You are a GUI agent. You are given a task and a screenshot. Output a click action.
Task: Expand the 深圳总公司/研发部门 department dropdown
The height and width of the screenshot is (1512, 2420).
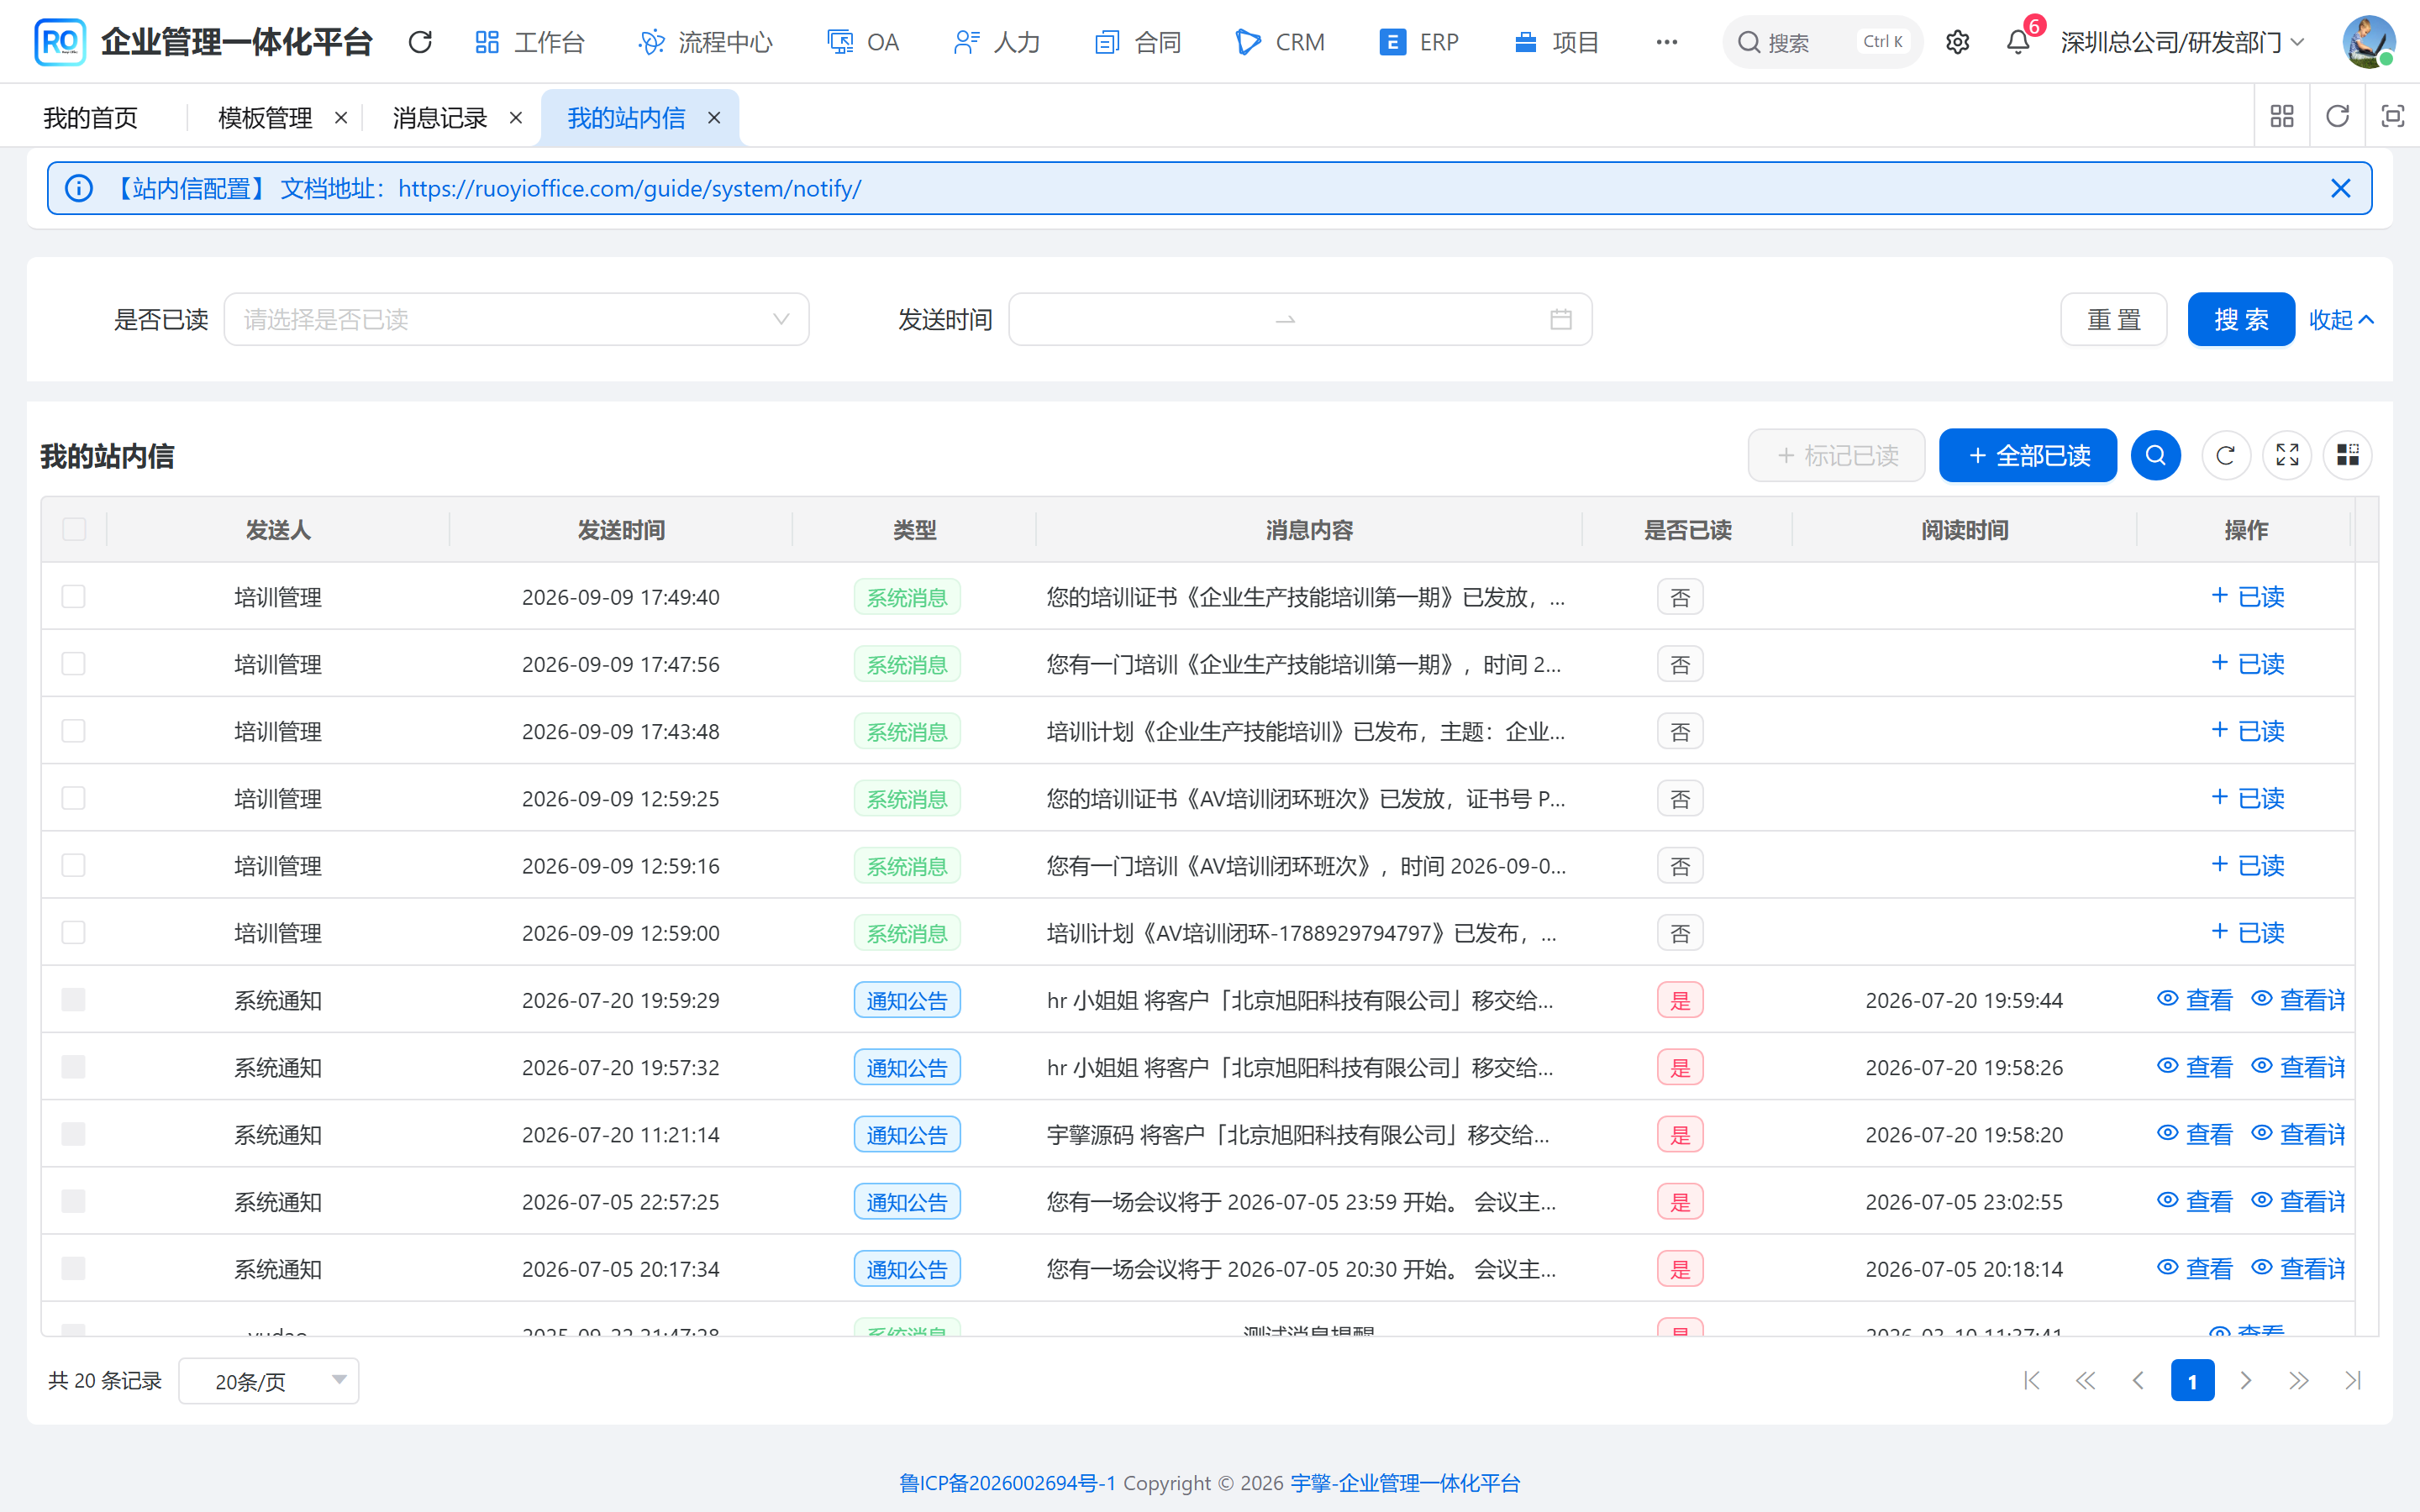tap(2183, 42)
